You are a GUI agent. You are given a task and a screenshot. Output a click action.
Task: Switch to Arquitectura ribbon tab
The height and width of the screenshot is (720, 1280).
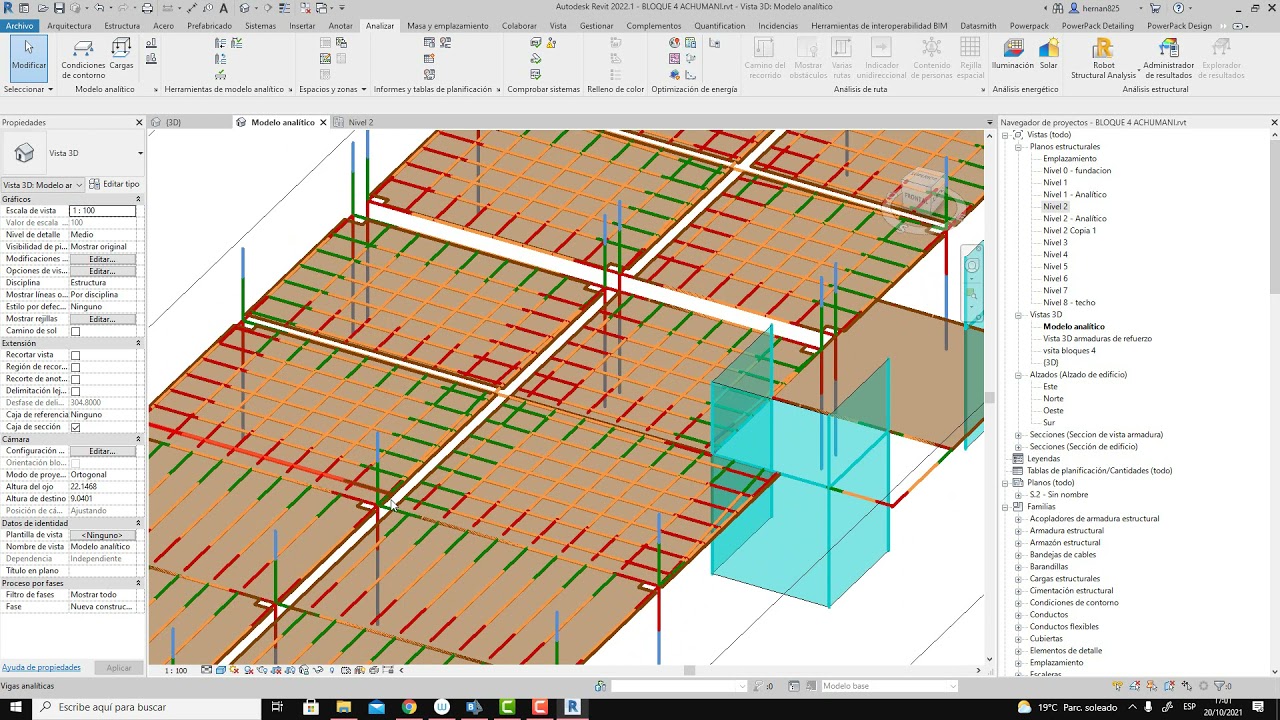[69, 26]
